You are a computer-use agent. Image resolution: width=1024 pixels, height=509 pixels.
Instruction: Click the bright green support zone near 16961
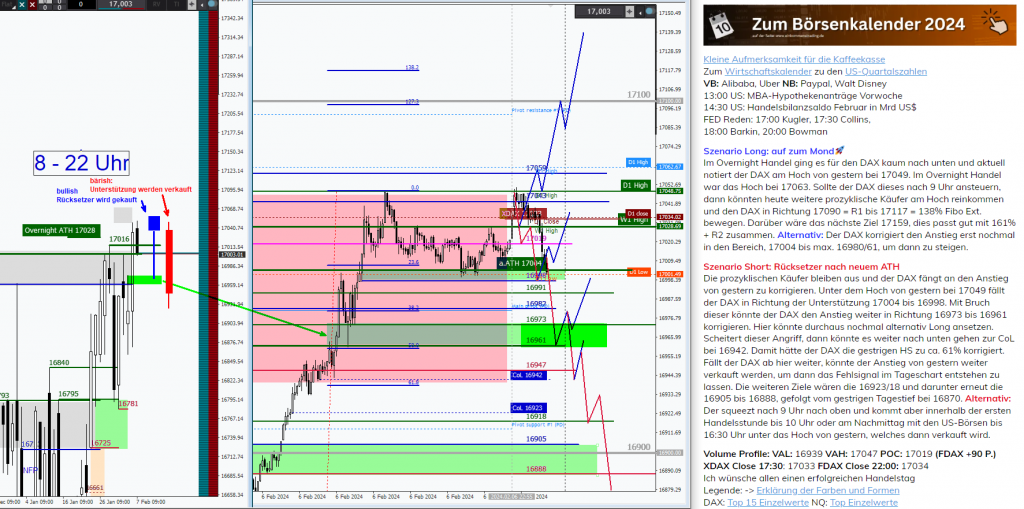tap(575, 335)
